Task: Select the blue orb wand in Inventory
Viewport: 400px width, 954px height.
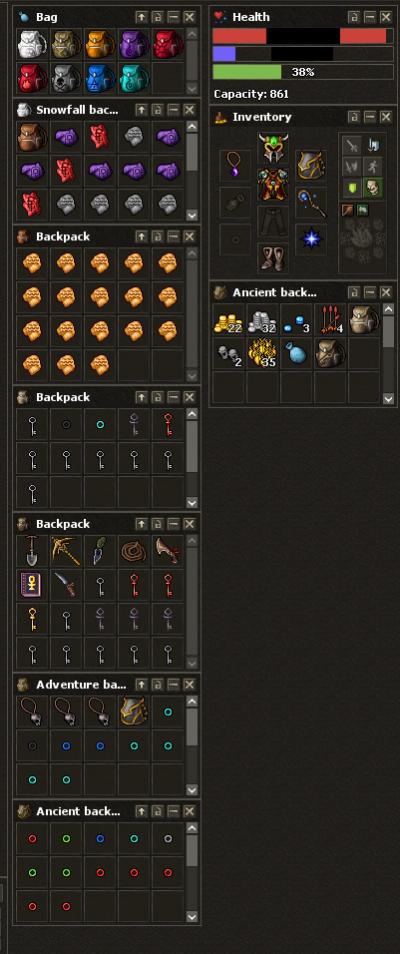Action: point(311,203)
